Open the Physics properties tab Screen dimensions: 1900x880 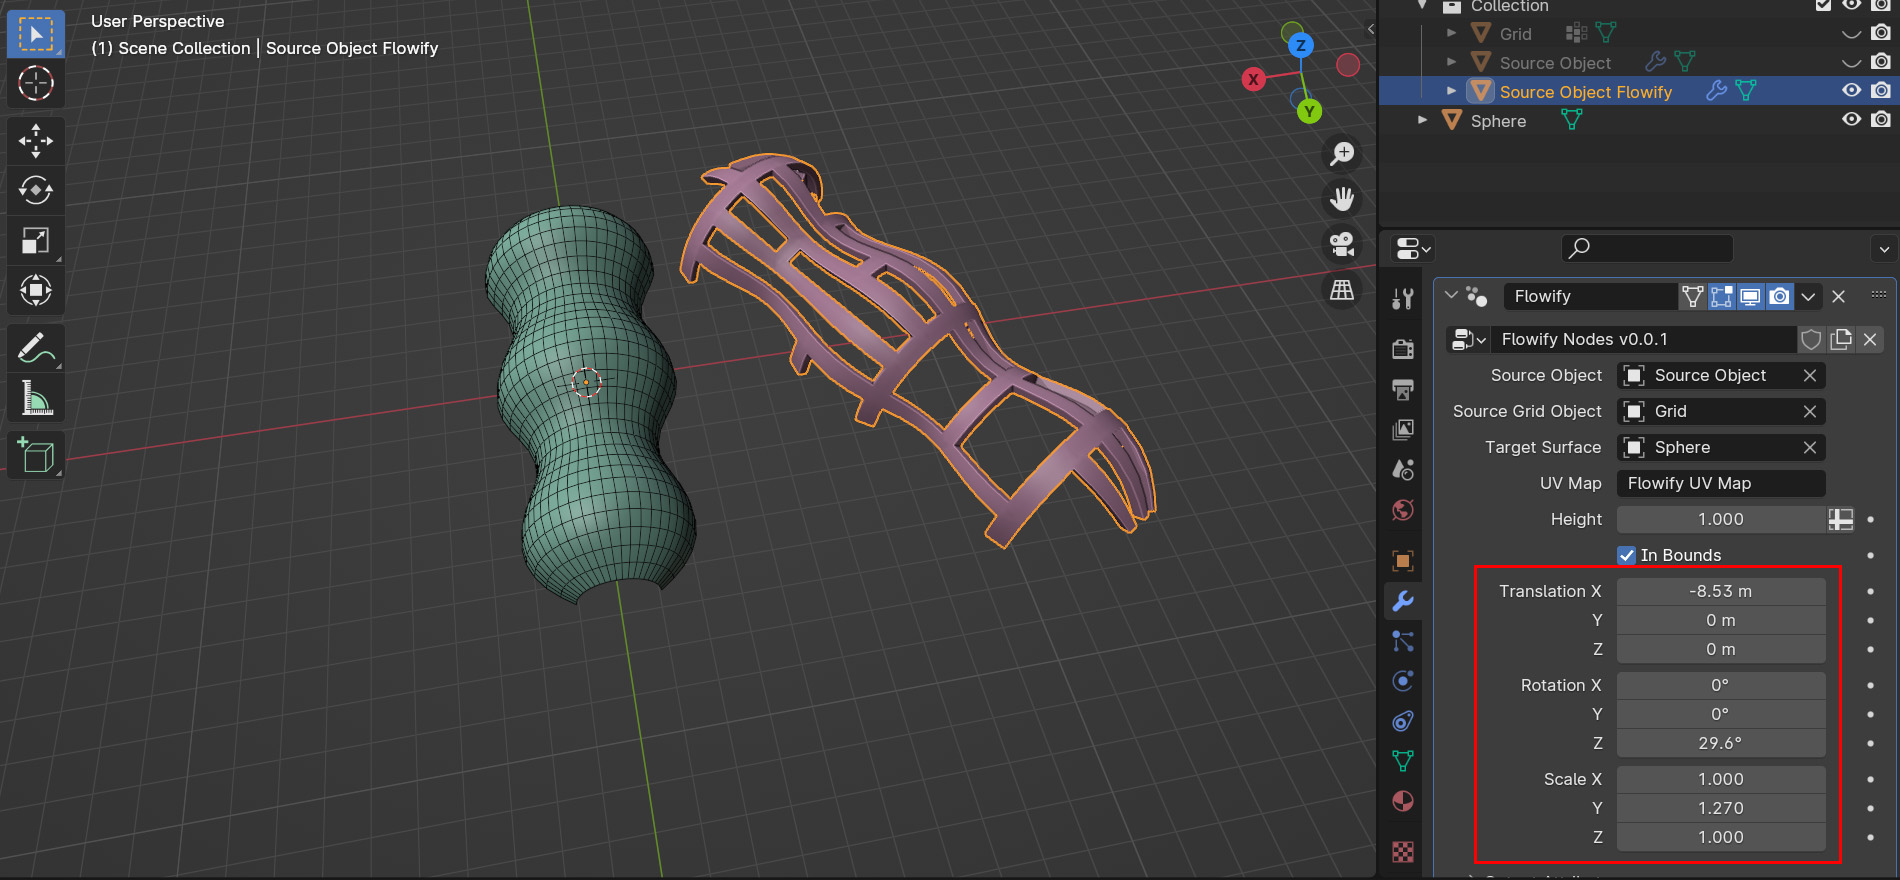point(1403,681)
